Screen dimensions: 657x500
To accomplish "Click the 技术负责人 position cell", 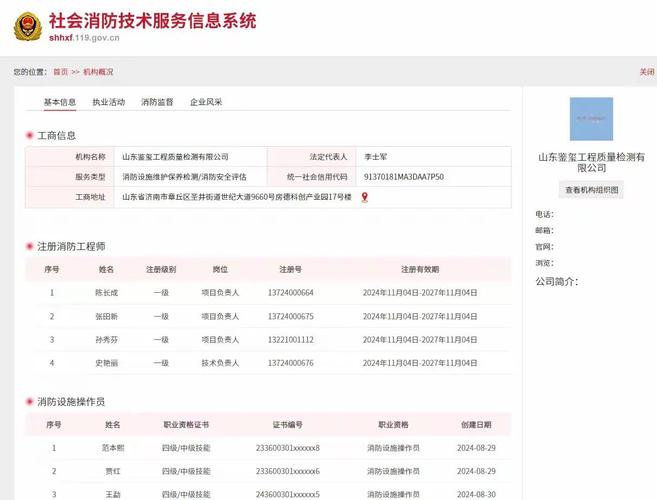I will (220, 363).
